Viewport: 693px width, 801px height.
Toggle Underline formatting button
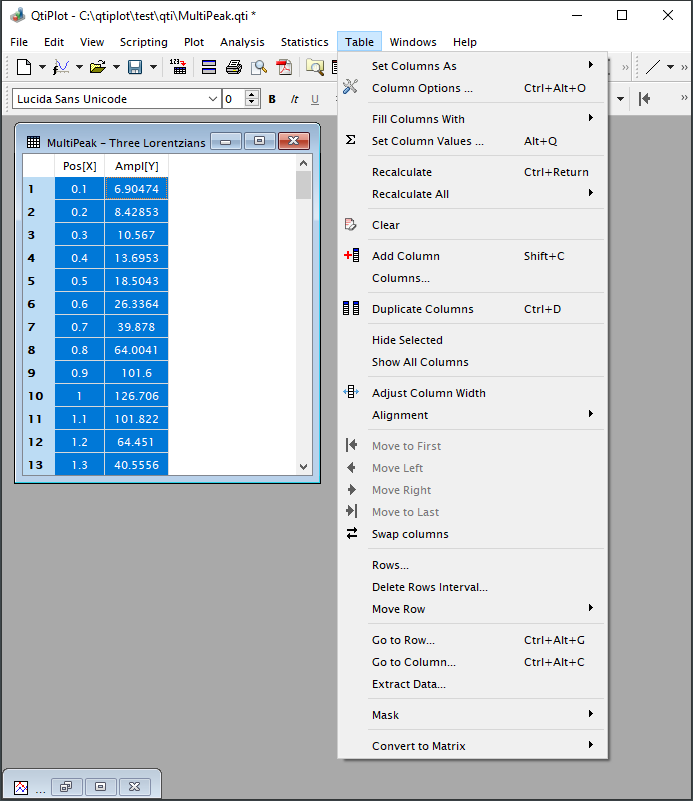tap(315, 99)
